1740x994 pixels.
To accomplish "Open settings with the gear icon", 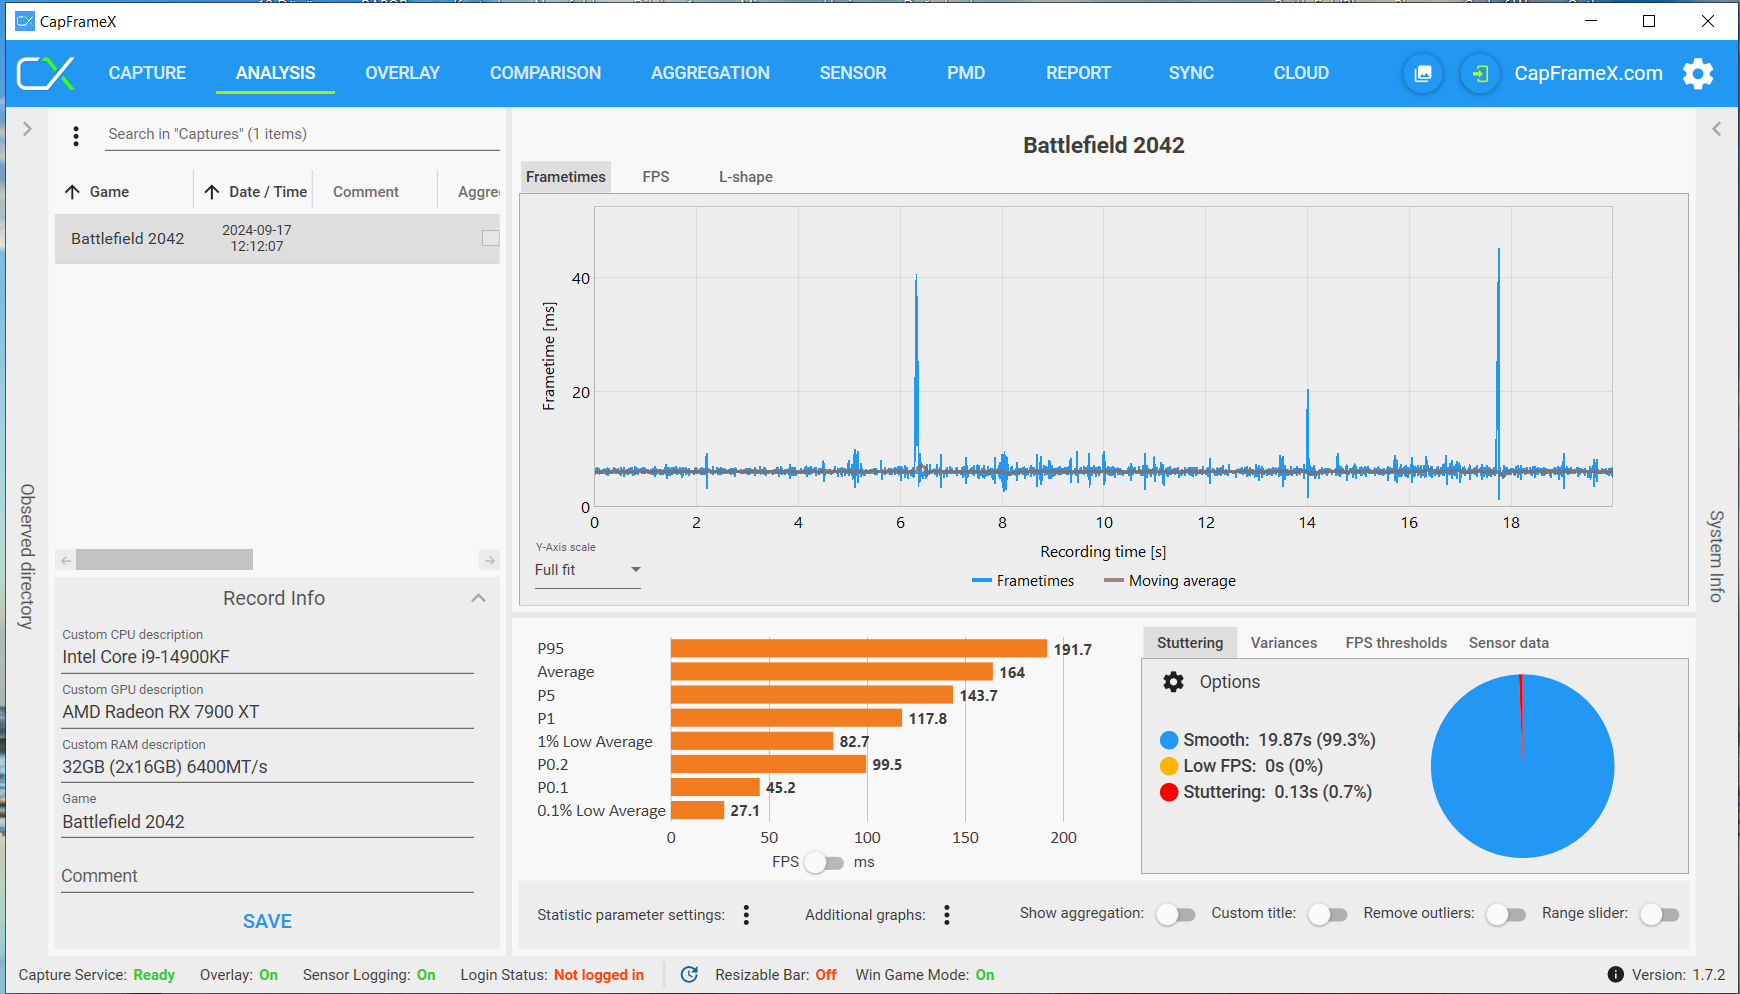I will (x=1698, y=73).
